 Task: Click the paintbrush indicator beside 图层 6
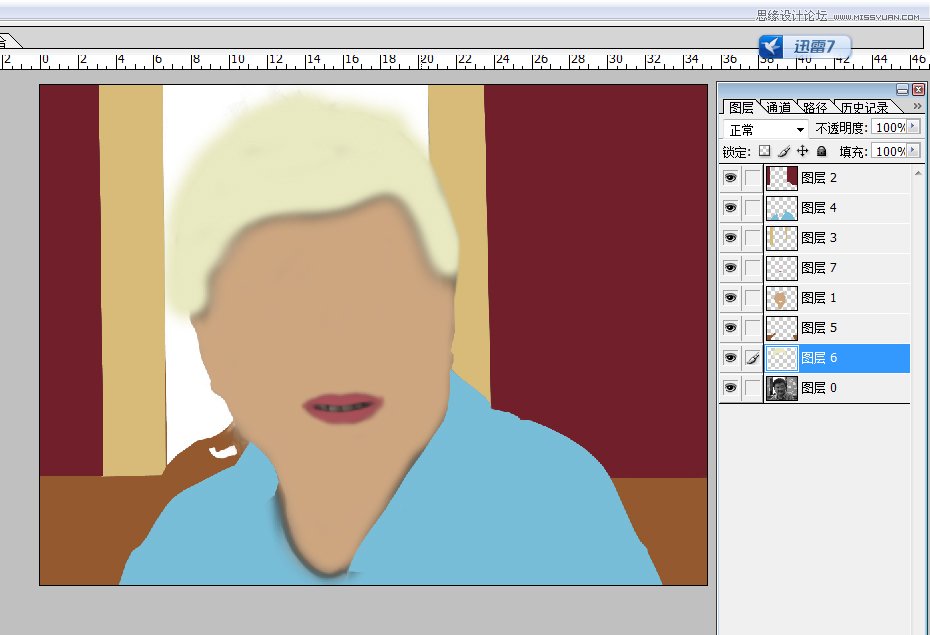[753, 358]
